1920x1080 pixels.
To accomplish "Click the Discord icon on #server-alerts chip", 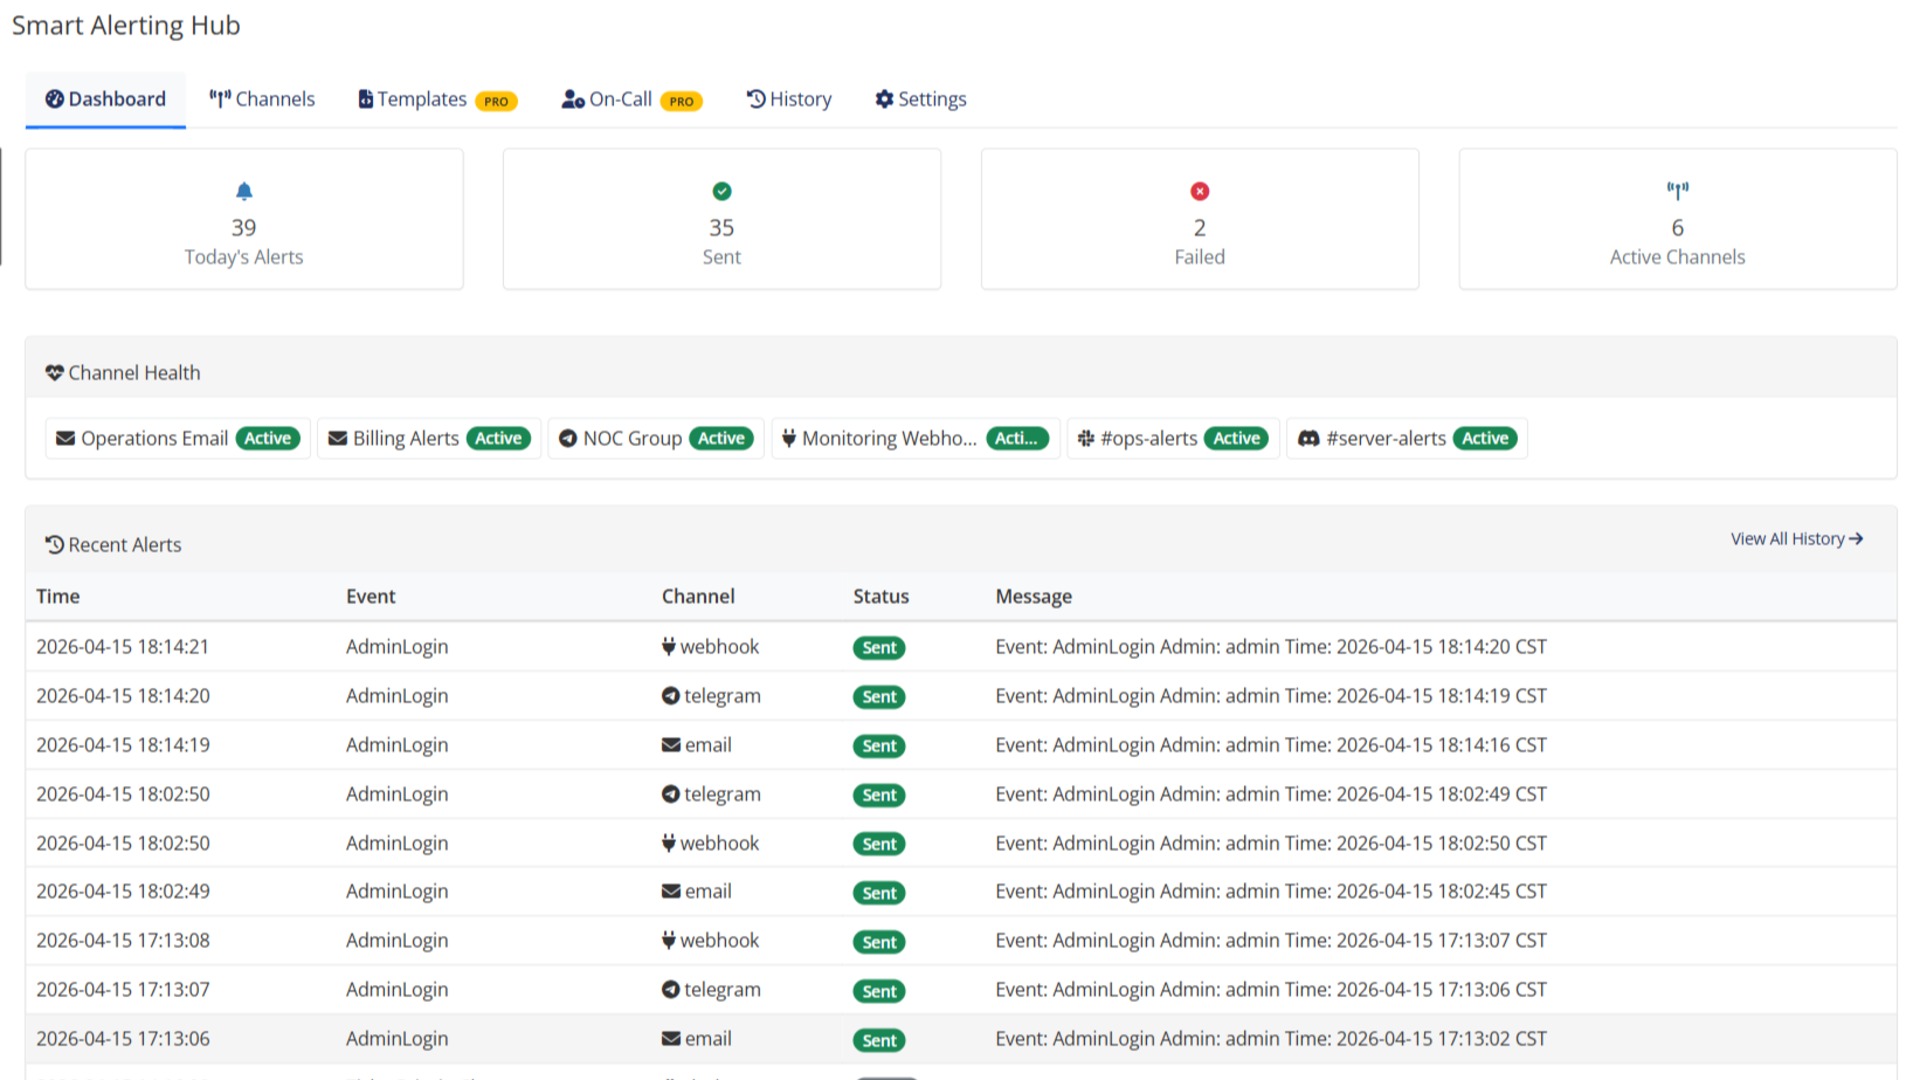I will pos(1308,438).
